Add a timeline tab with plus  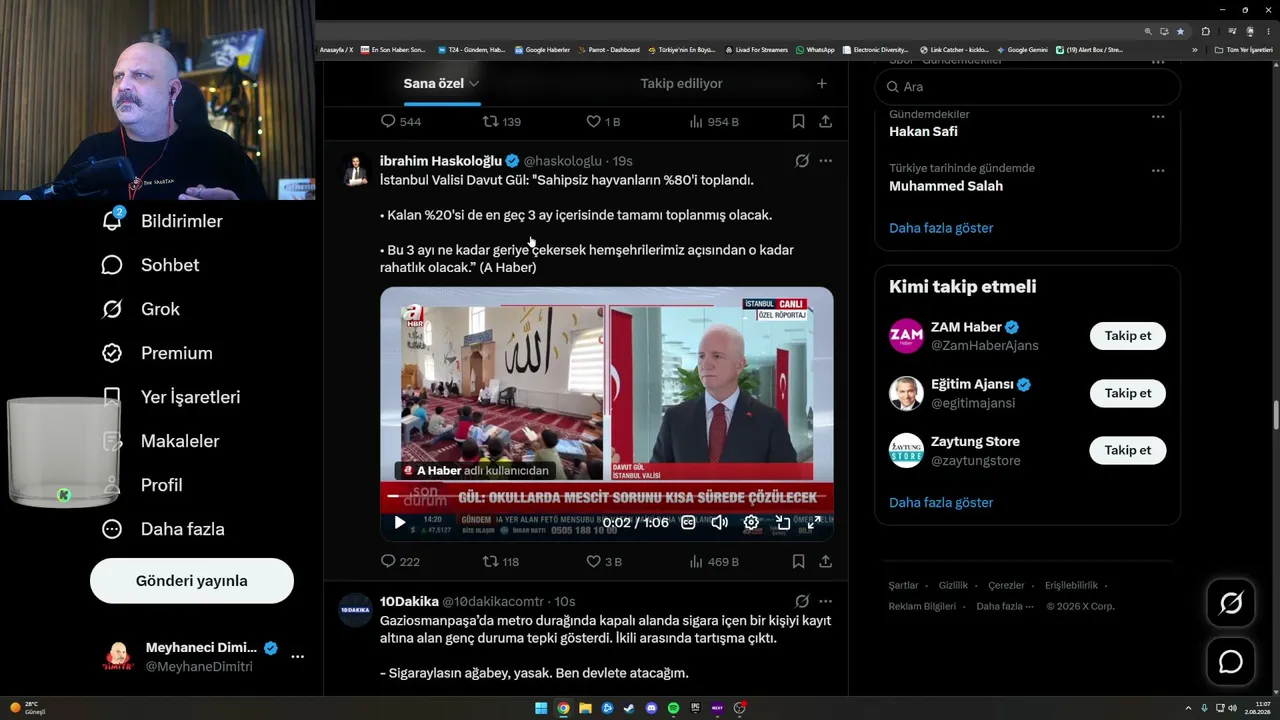[x=822, y=83]
